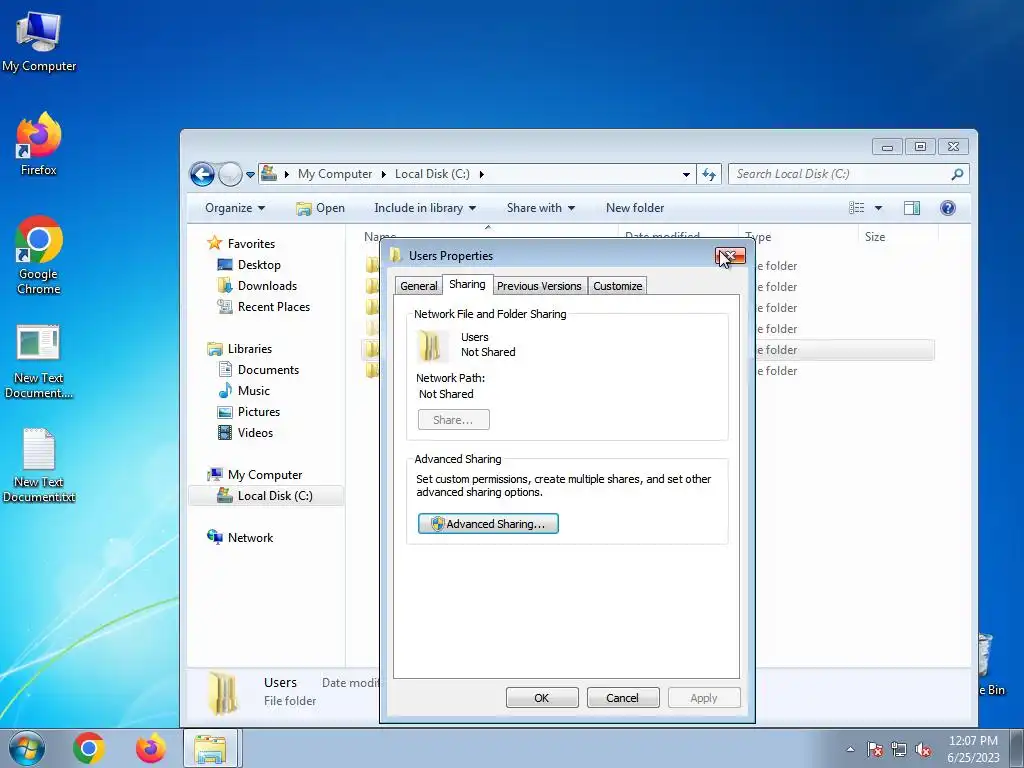Open the view options dropdown arrow
The width and height of the screenshot is (1024, 768).
[878, 208]
